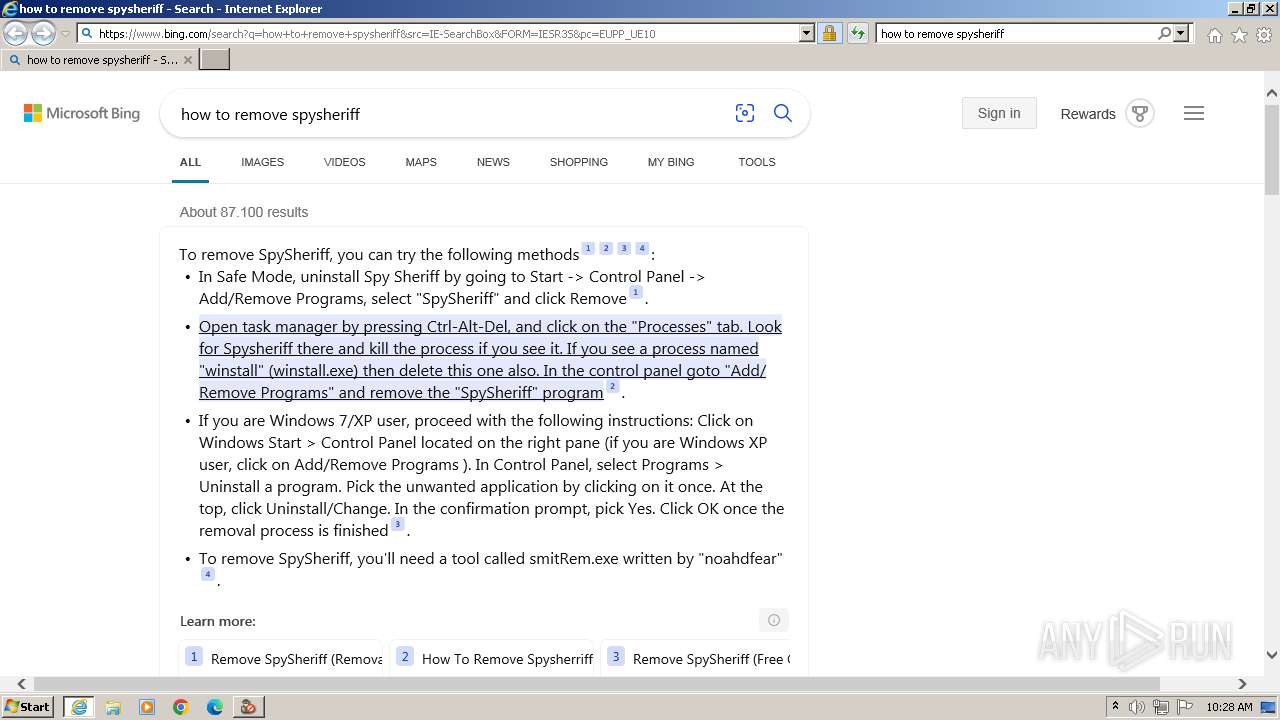Open a new blank tab
1280x720 pixels.
click(x=215, y=60)
